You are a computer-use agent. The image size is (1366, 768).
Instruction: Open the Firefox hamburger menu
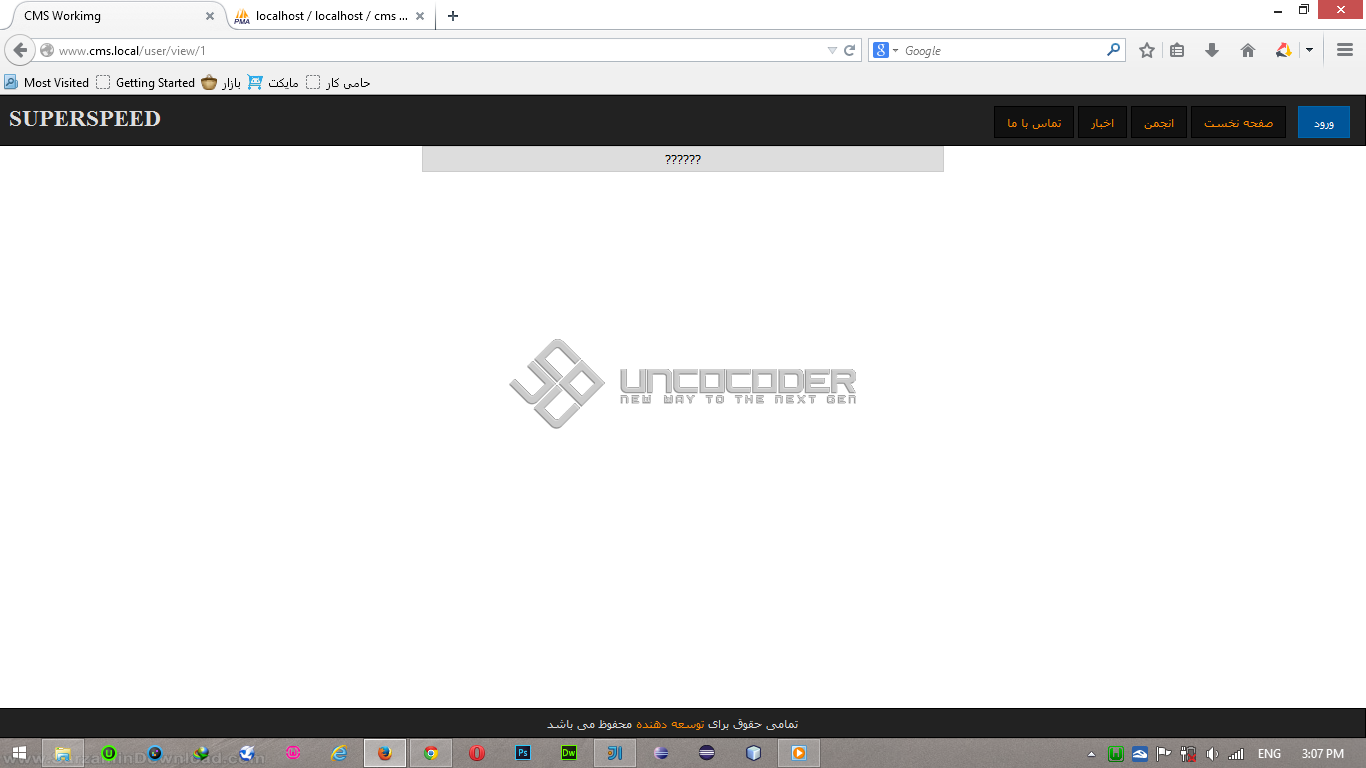(1345, 50)
